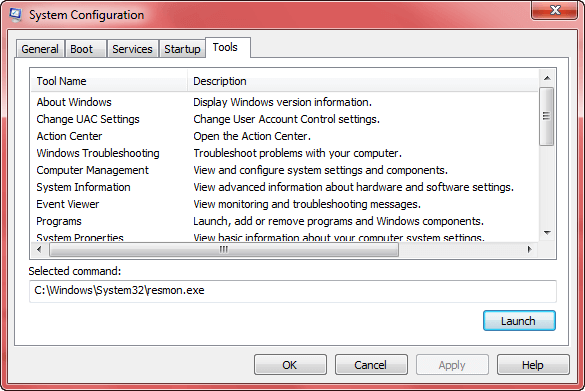The height and width of the screenshot is (391, 585).
Task: Click the horizontal scrollbar right arrow
Action: (529, 249)
